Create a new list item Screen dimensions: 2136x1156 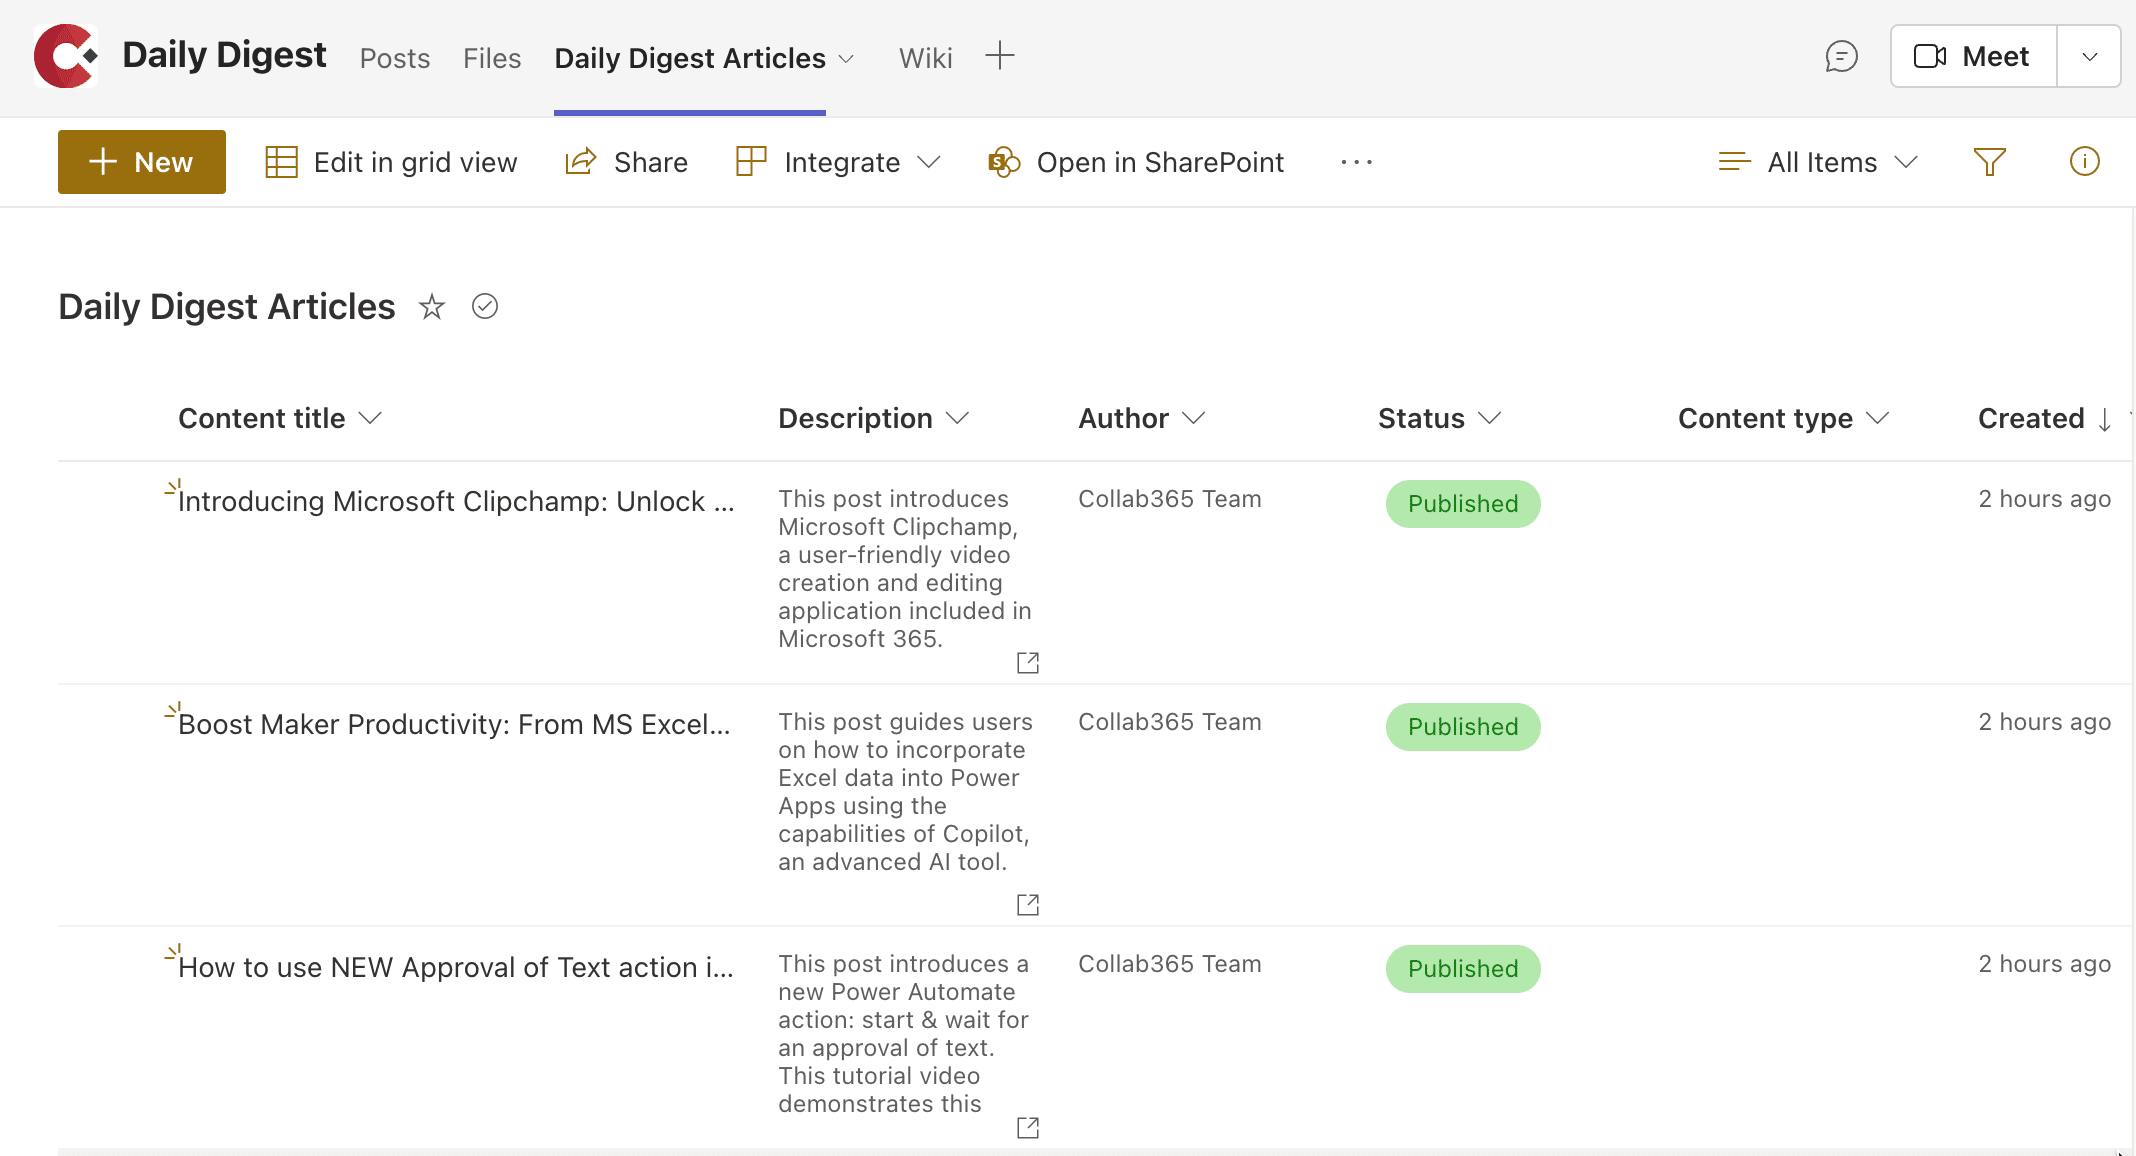click(x=141, y=161)
